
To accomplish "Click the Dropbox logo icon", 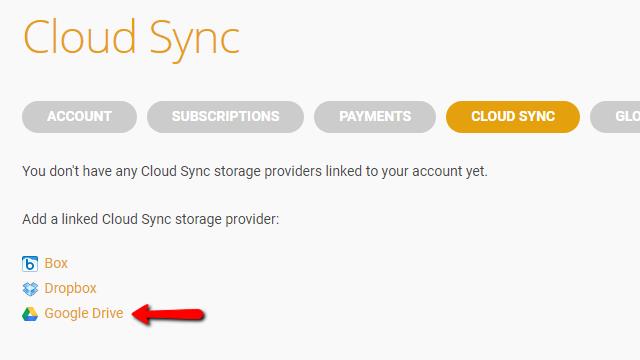I will click(x=30, y=289).
